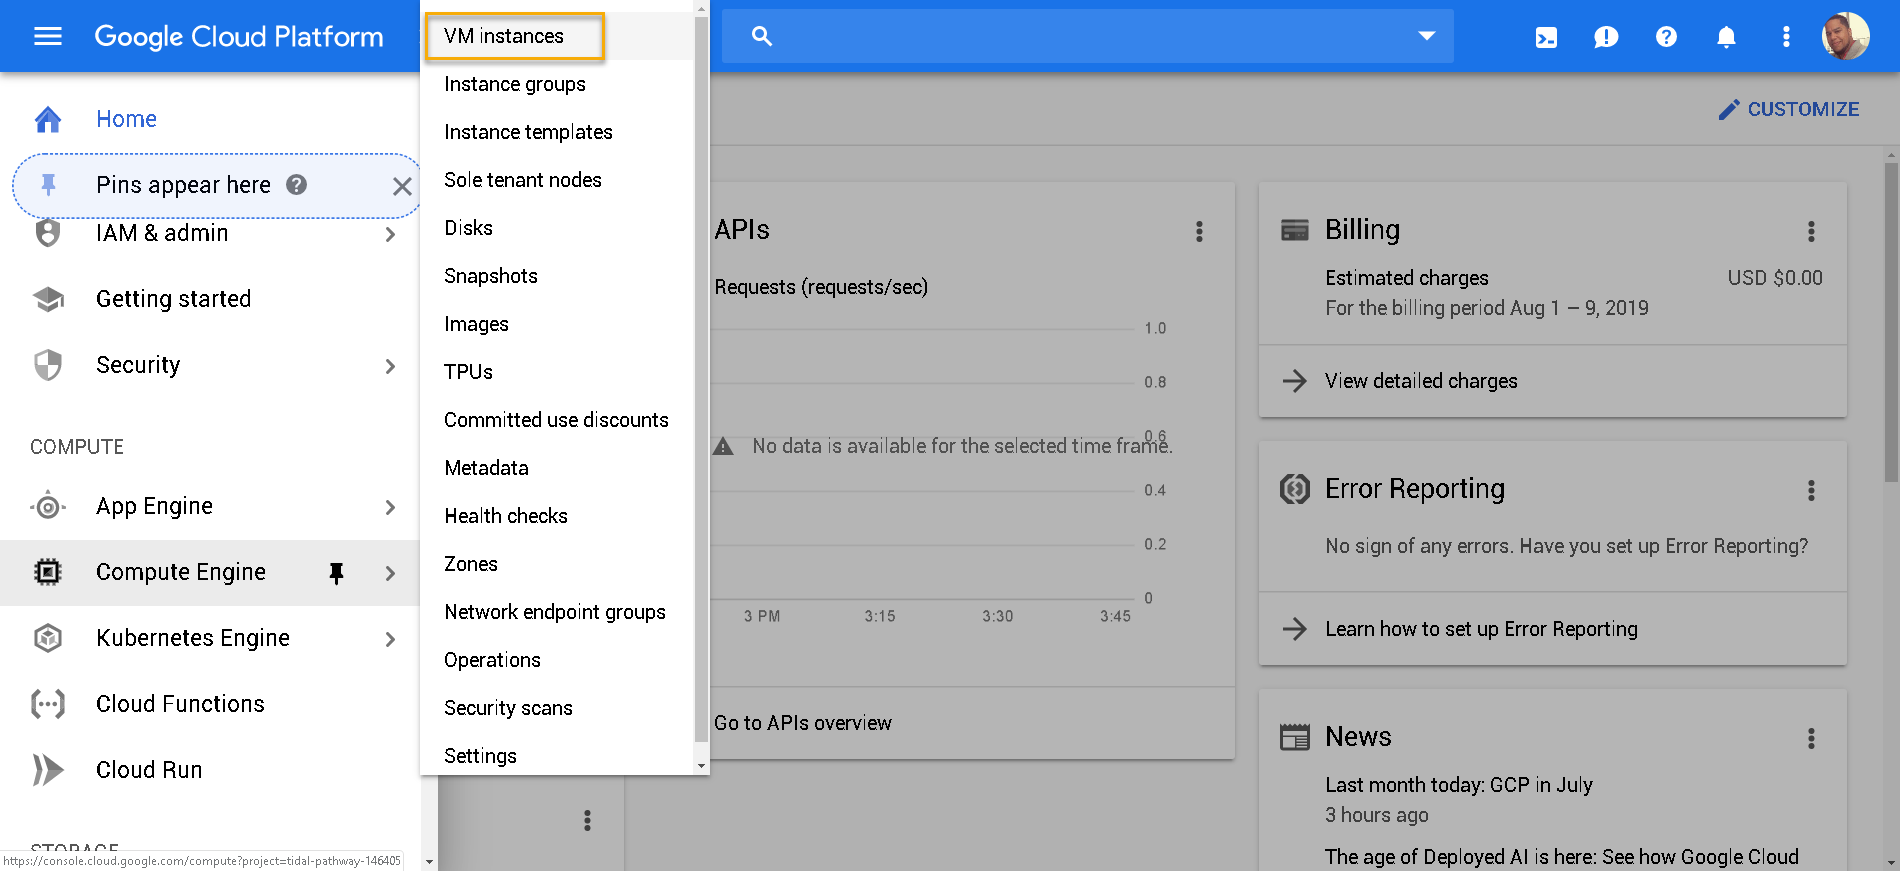Click the App Engine icon
Viewport: 1900px width, 871px height.
click(48, 506)
